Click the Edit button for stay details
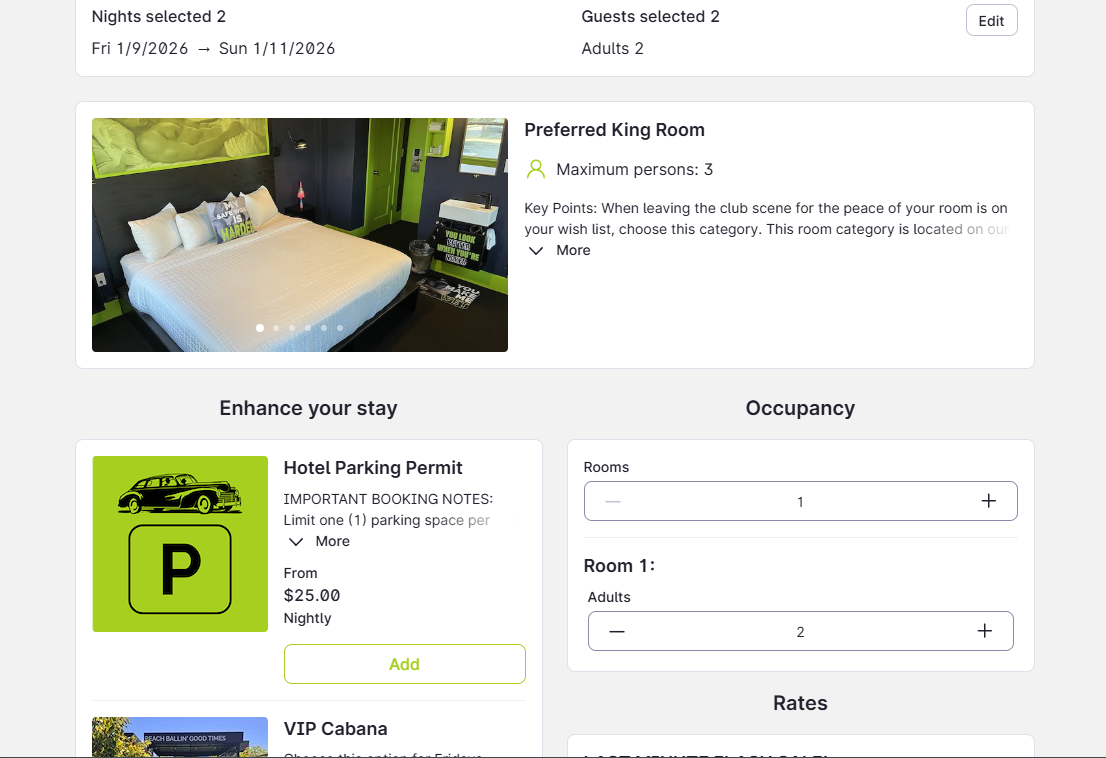Viewport: 1106px width, 758px height. (x=991, y=20)
